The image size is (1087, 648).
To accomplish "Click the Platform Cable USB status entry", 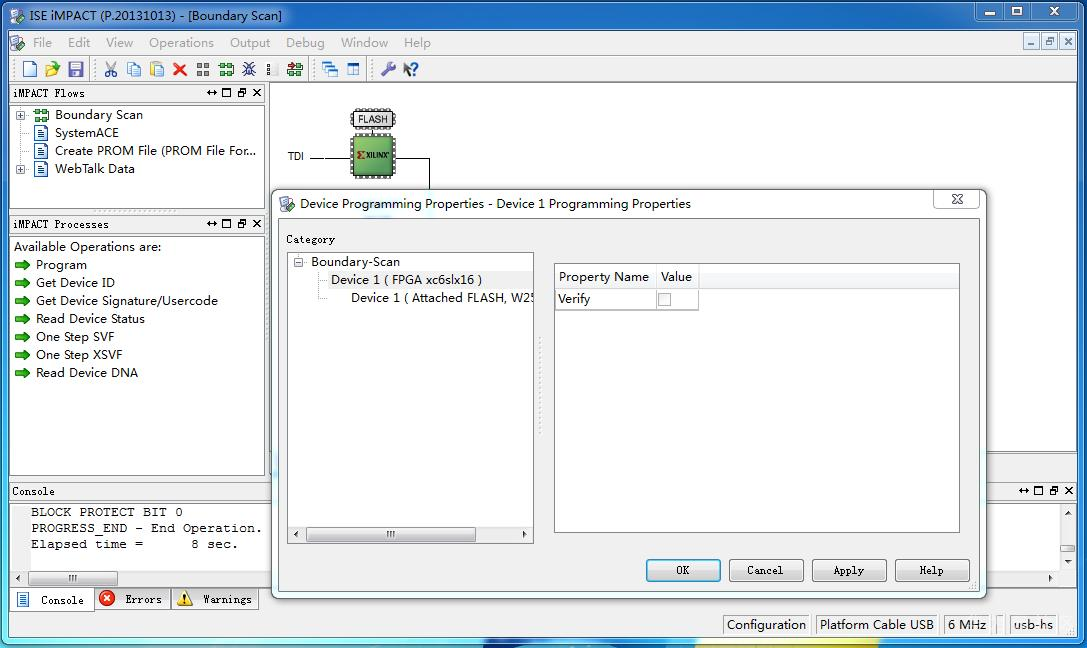I will (x=876, y=624).
